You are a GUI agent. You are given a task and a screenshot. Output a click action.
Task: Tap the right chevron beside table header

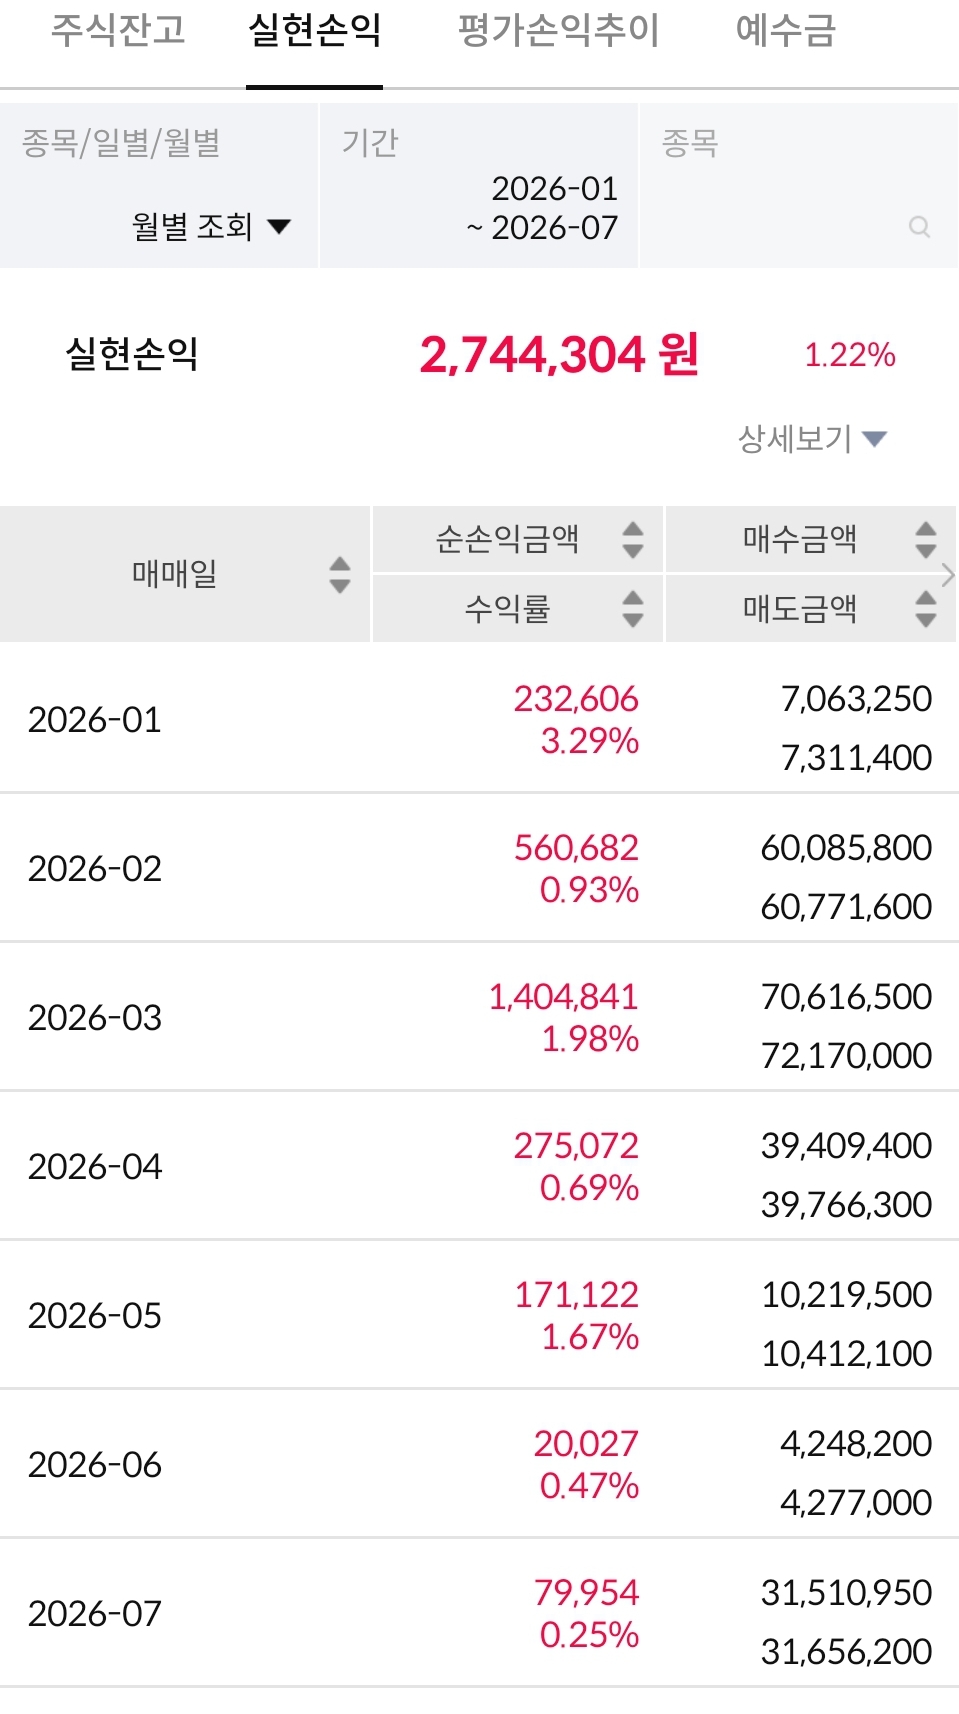tap(948, 575)
